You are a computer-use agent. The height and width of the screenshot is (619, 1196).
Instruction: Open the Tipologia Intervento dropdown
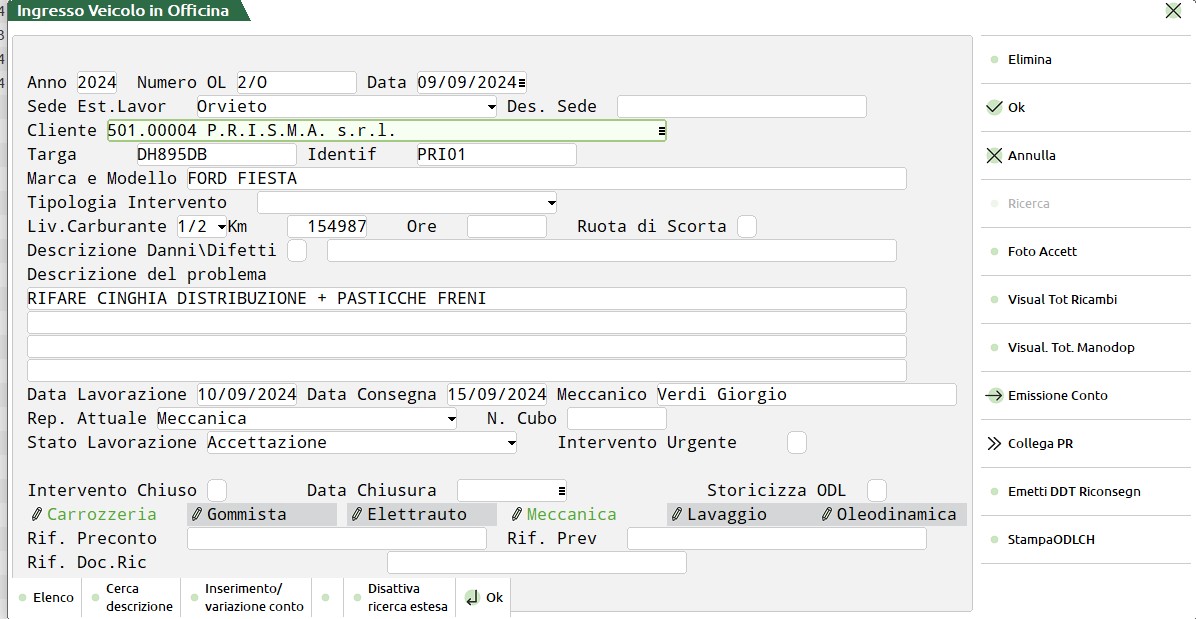point(551,203)
